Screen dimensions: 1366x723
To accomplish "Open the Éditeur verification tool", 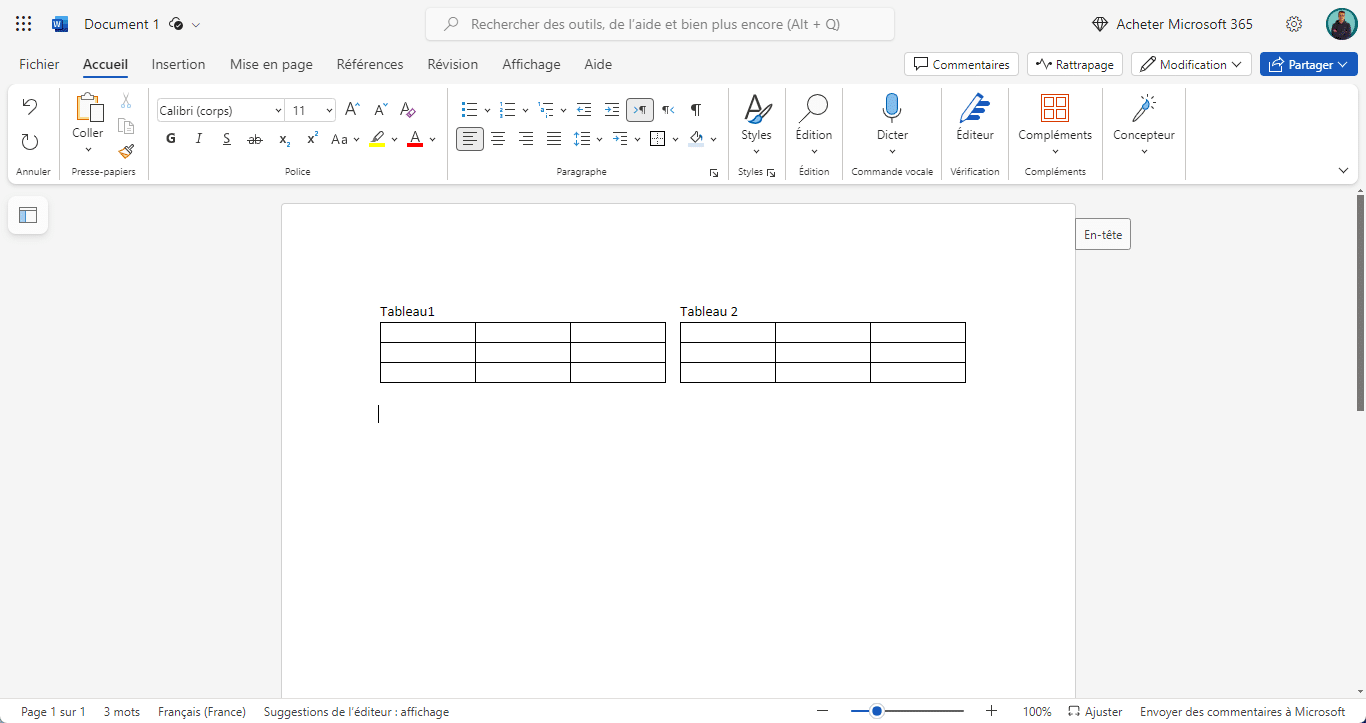I will pyautogui.click(x=974, y=118).
